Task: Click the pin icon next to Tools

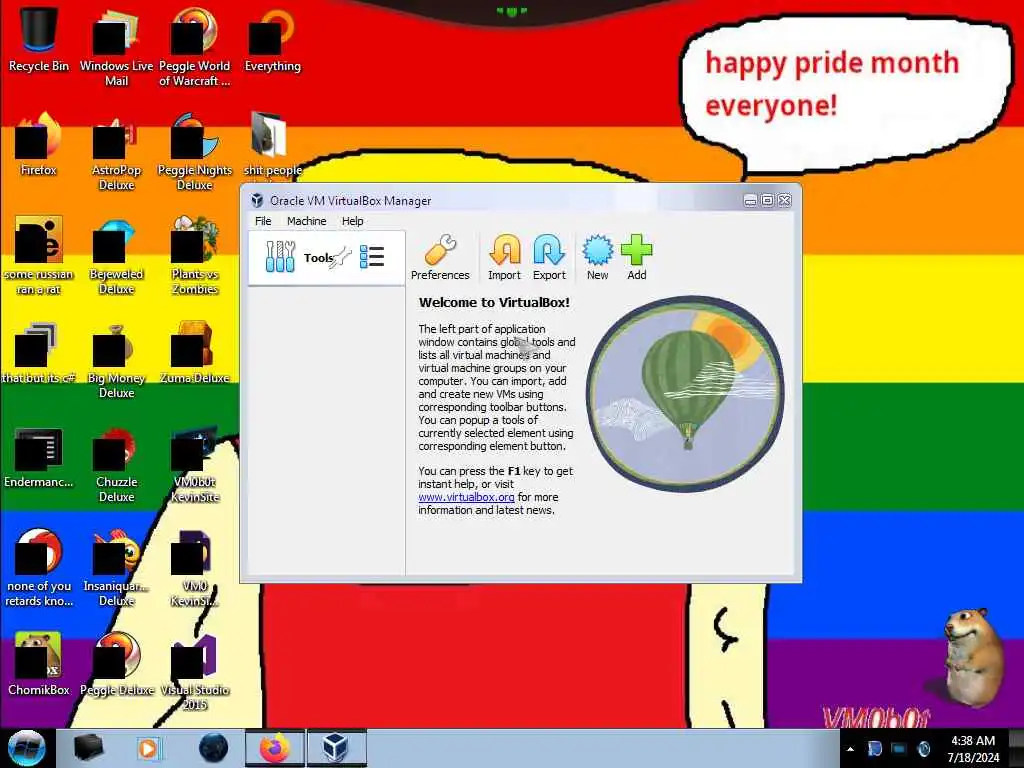Action: [x=341, y=257]
